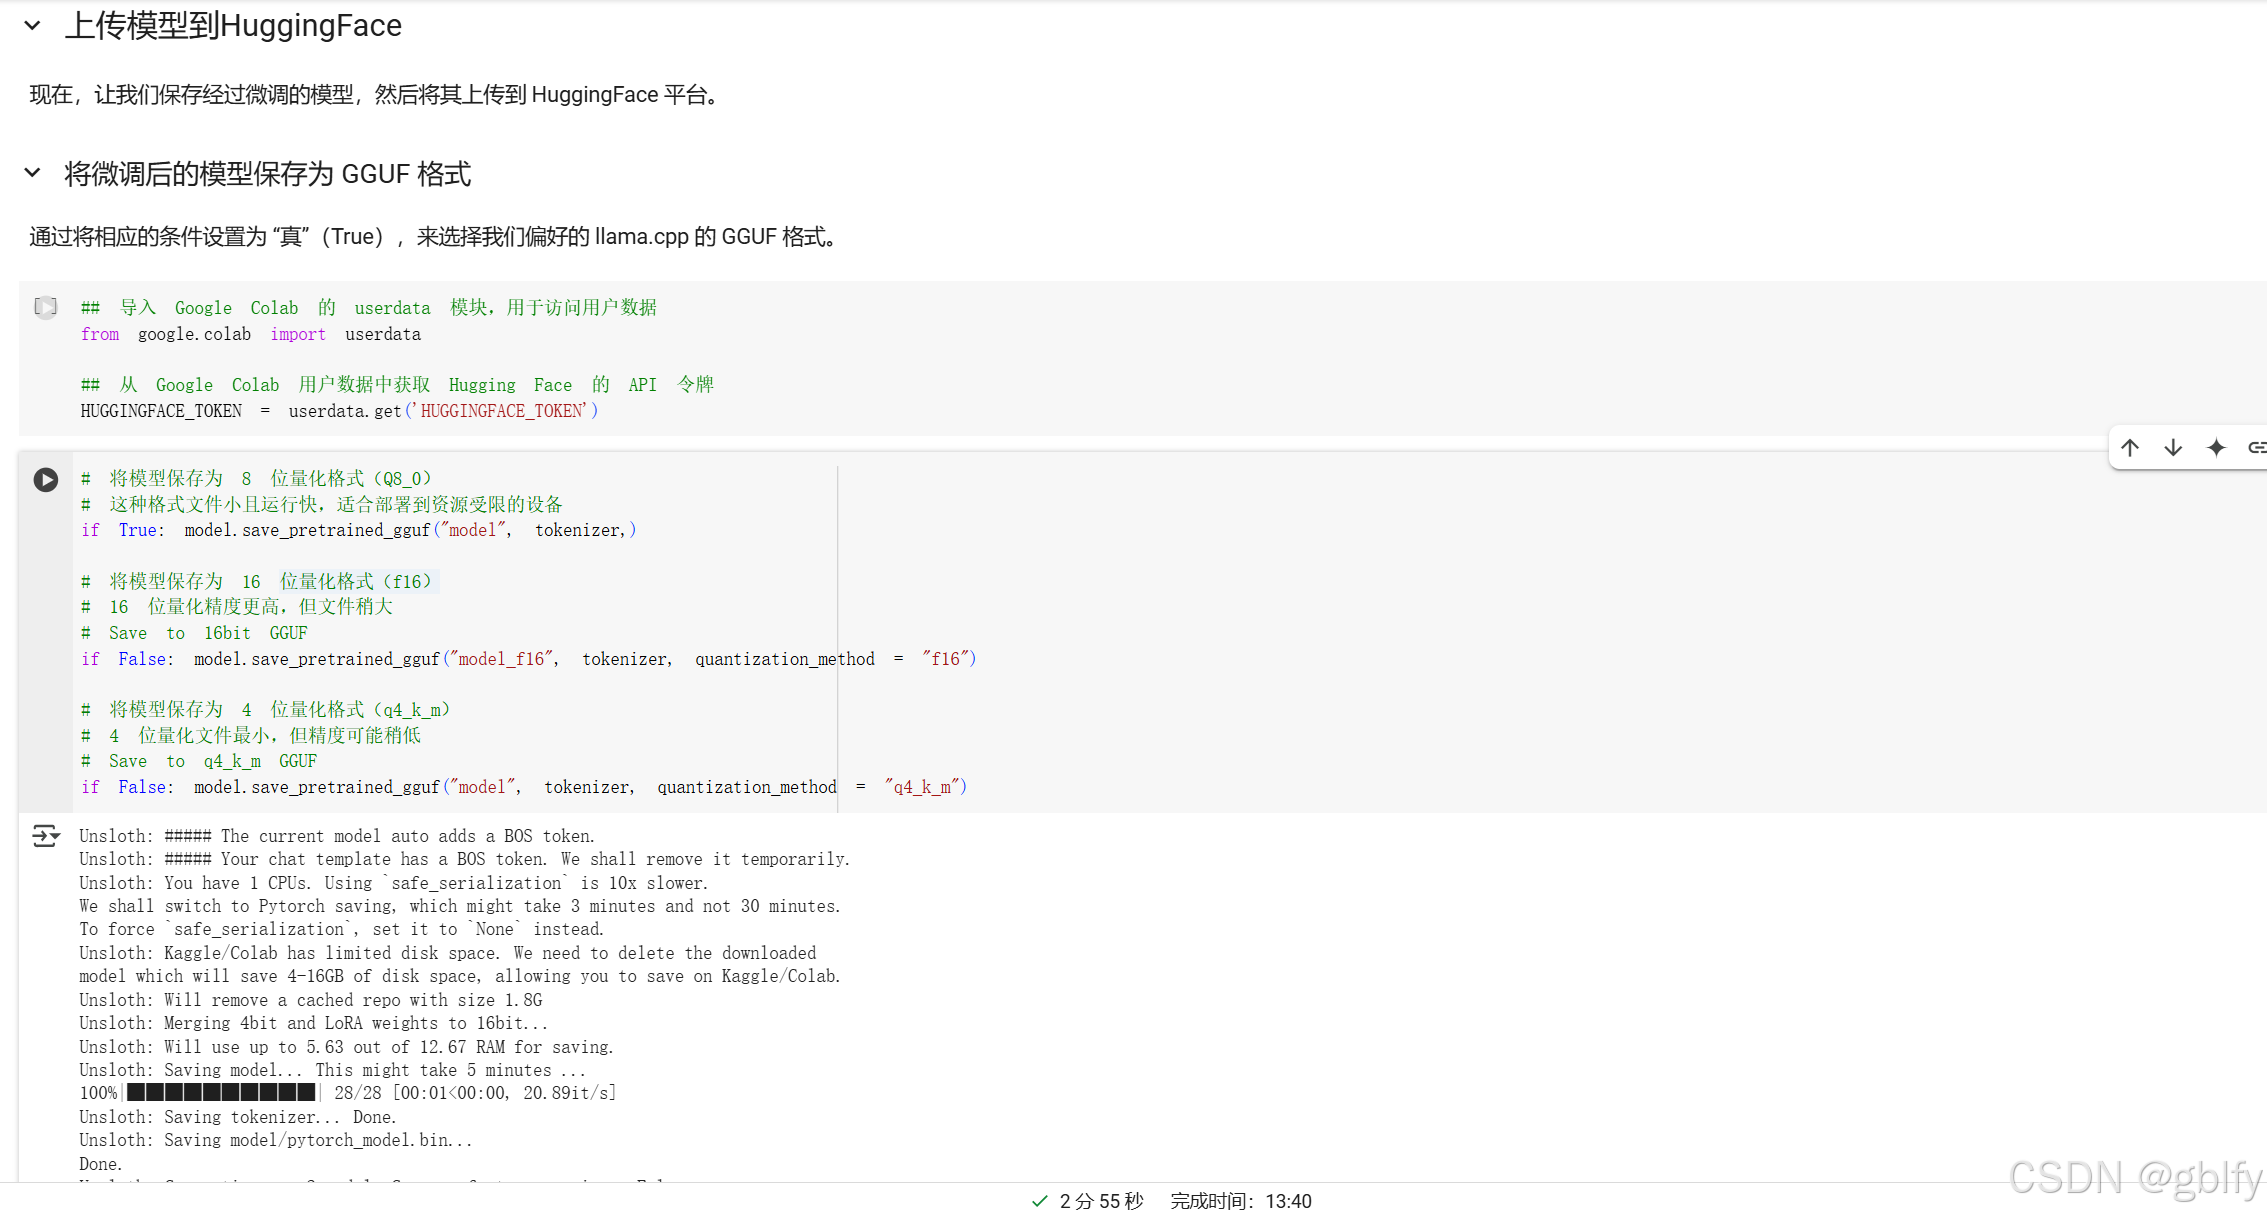Viewport: 2267px width, 1216px height.
Task: Click the 'if True' Q8_0 code line
Action: [x=358, y=530]
